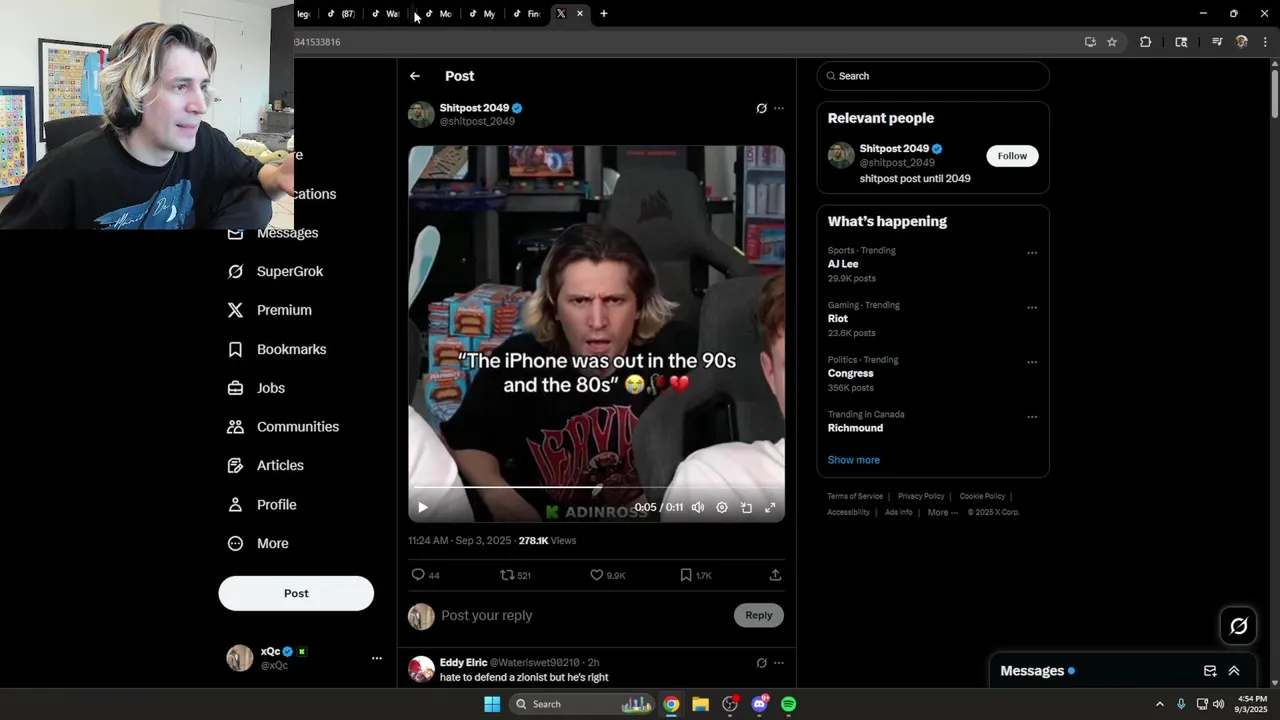The height and width of the screenshot is (720, 1280).
Task: Bookmark the post with 1.7K bookmarks
Action: coord(695,575)
